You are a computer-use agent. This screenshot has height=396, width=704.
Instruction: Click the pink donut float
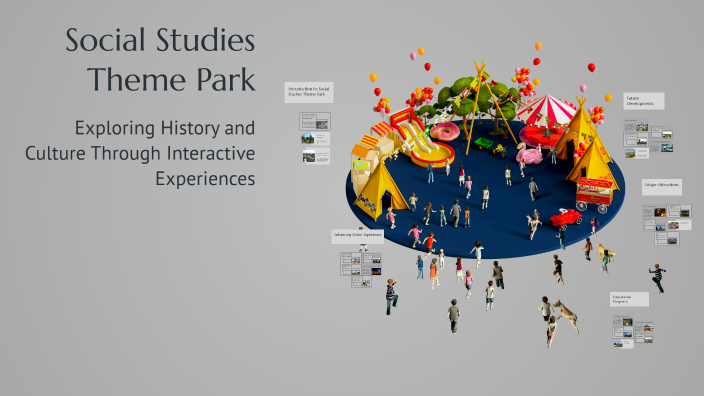point(444,132)
